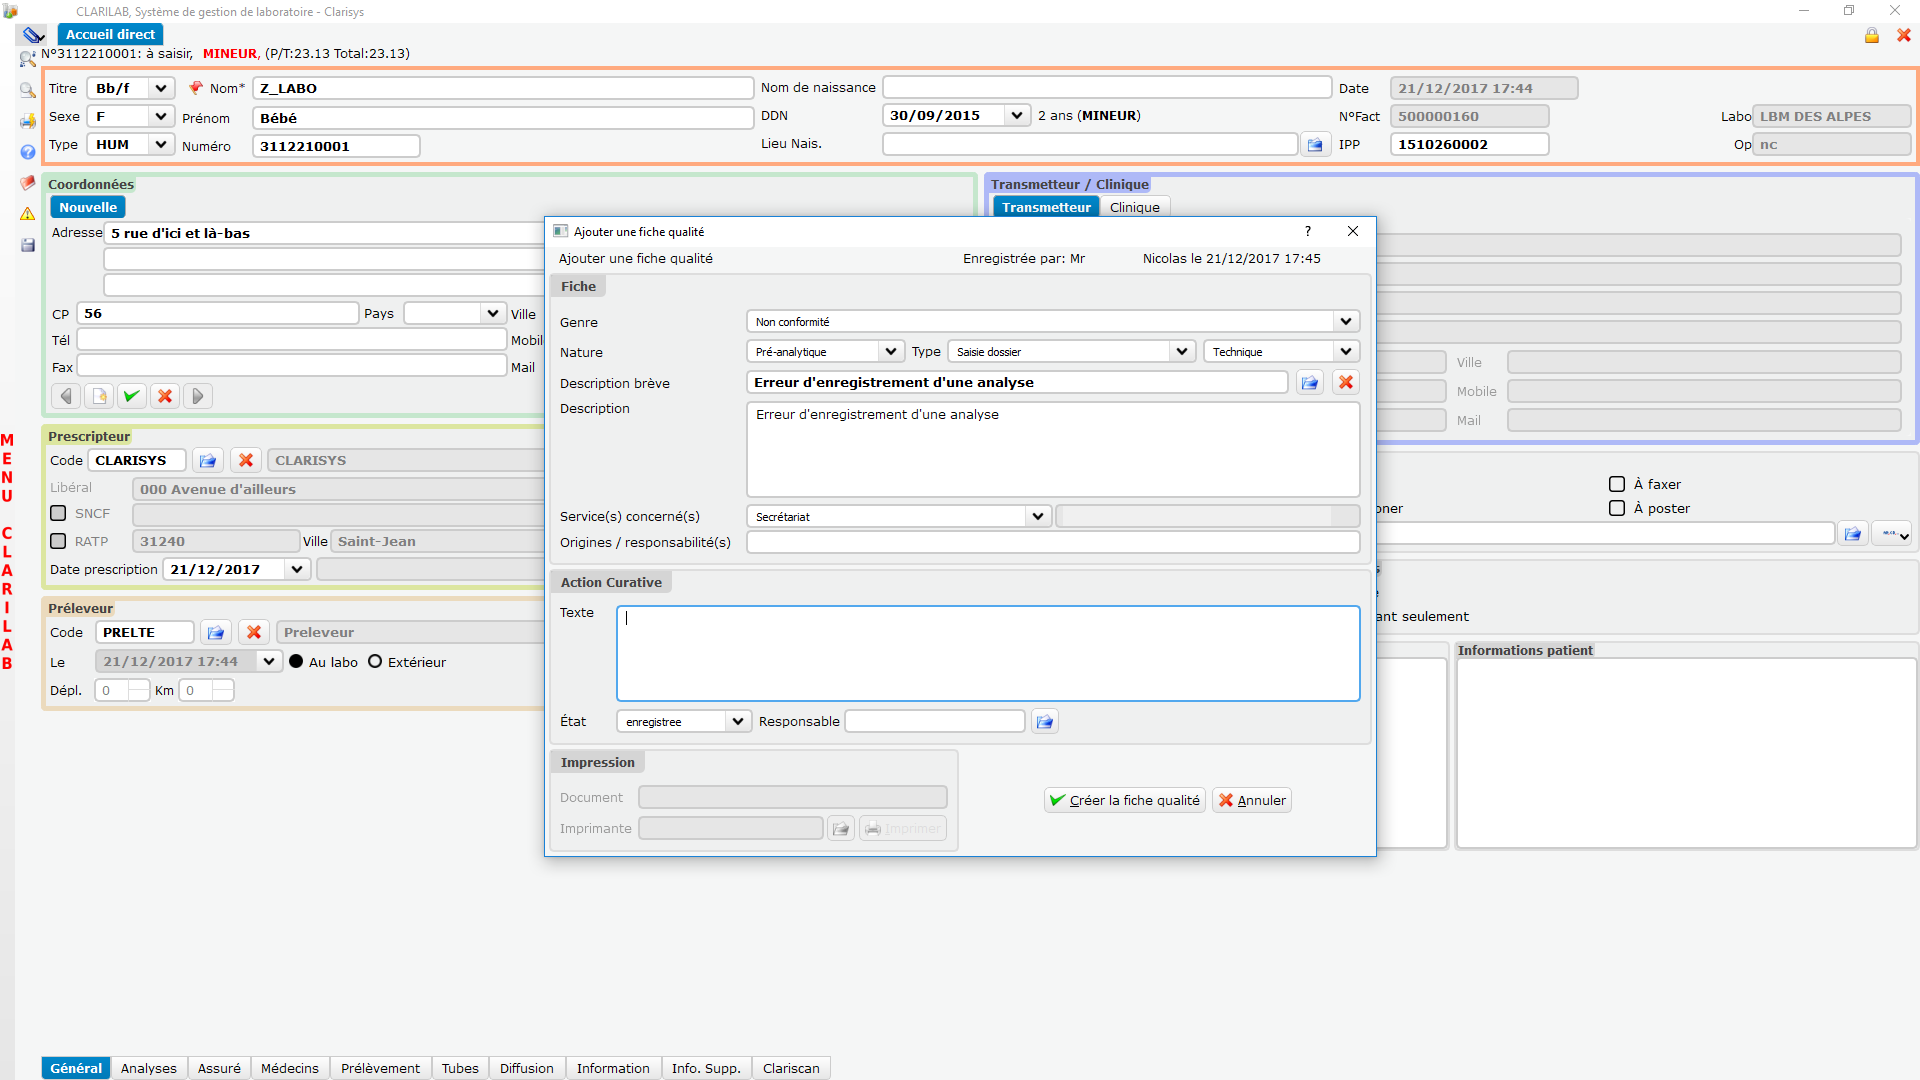This screenshot has height=1080, width=1920.
Task: Go to previous address with left arrow
Action: click(66, 396)
